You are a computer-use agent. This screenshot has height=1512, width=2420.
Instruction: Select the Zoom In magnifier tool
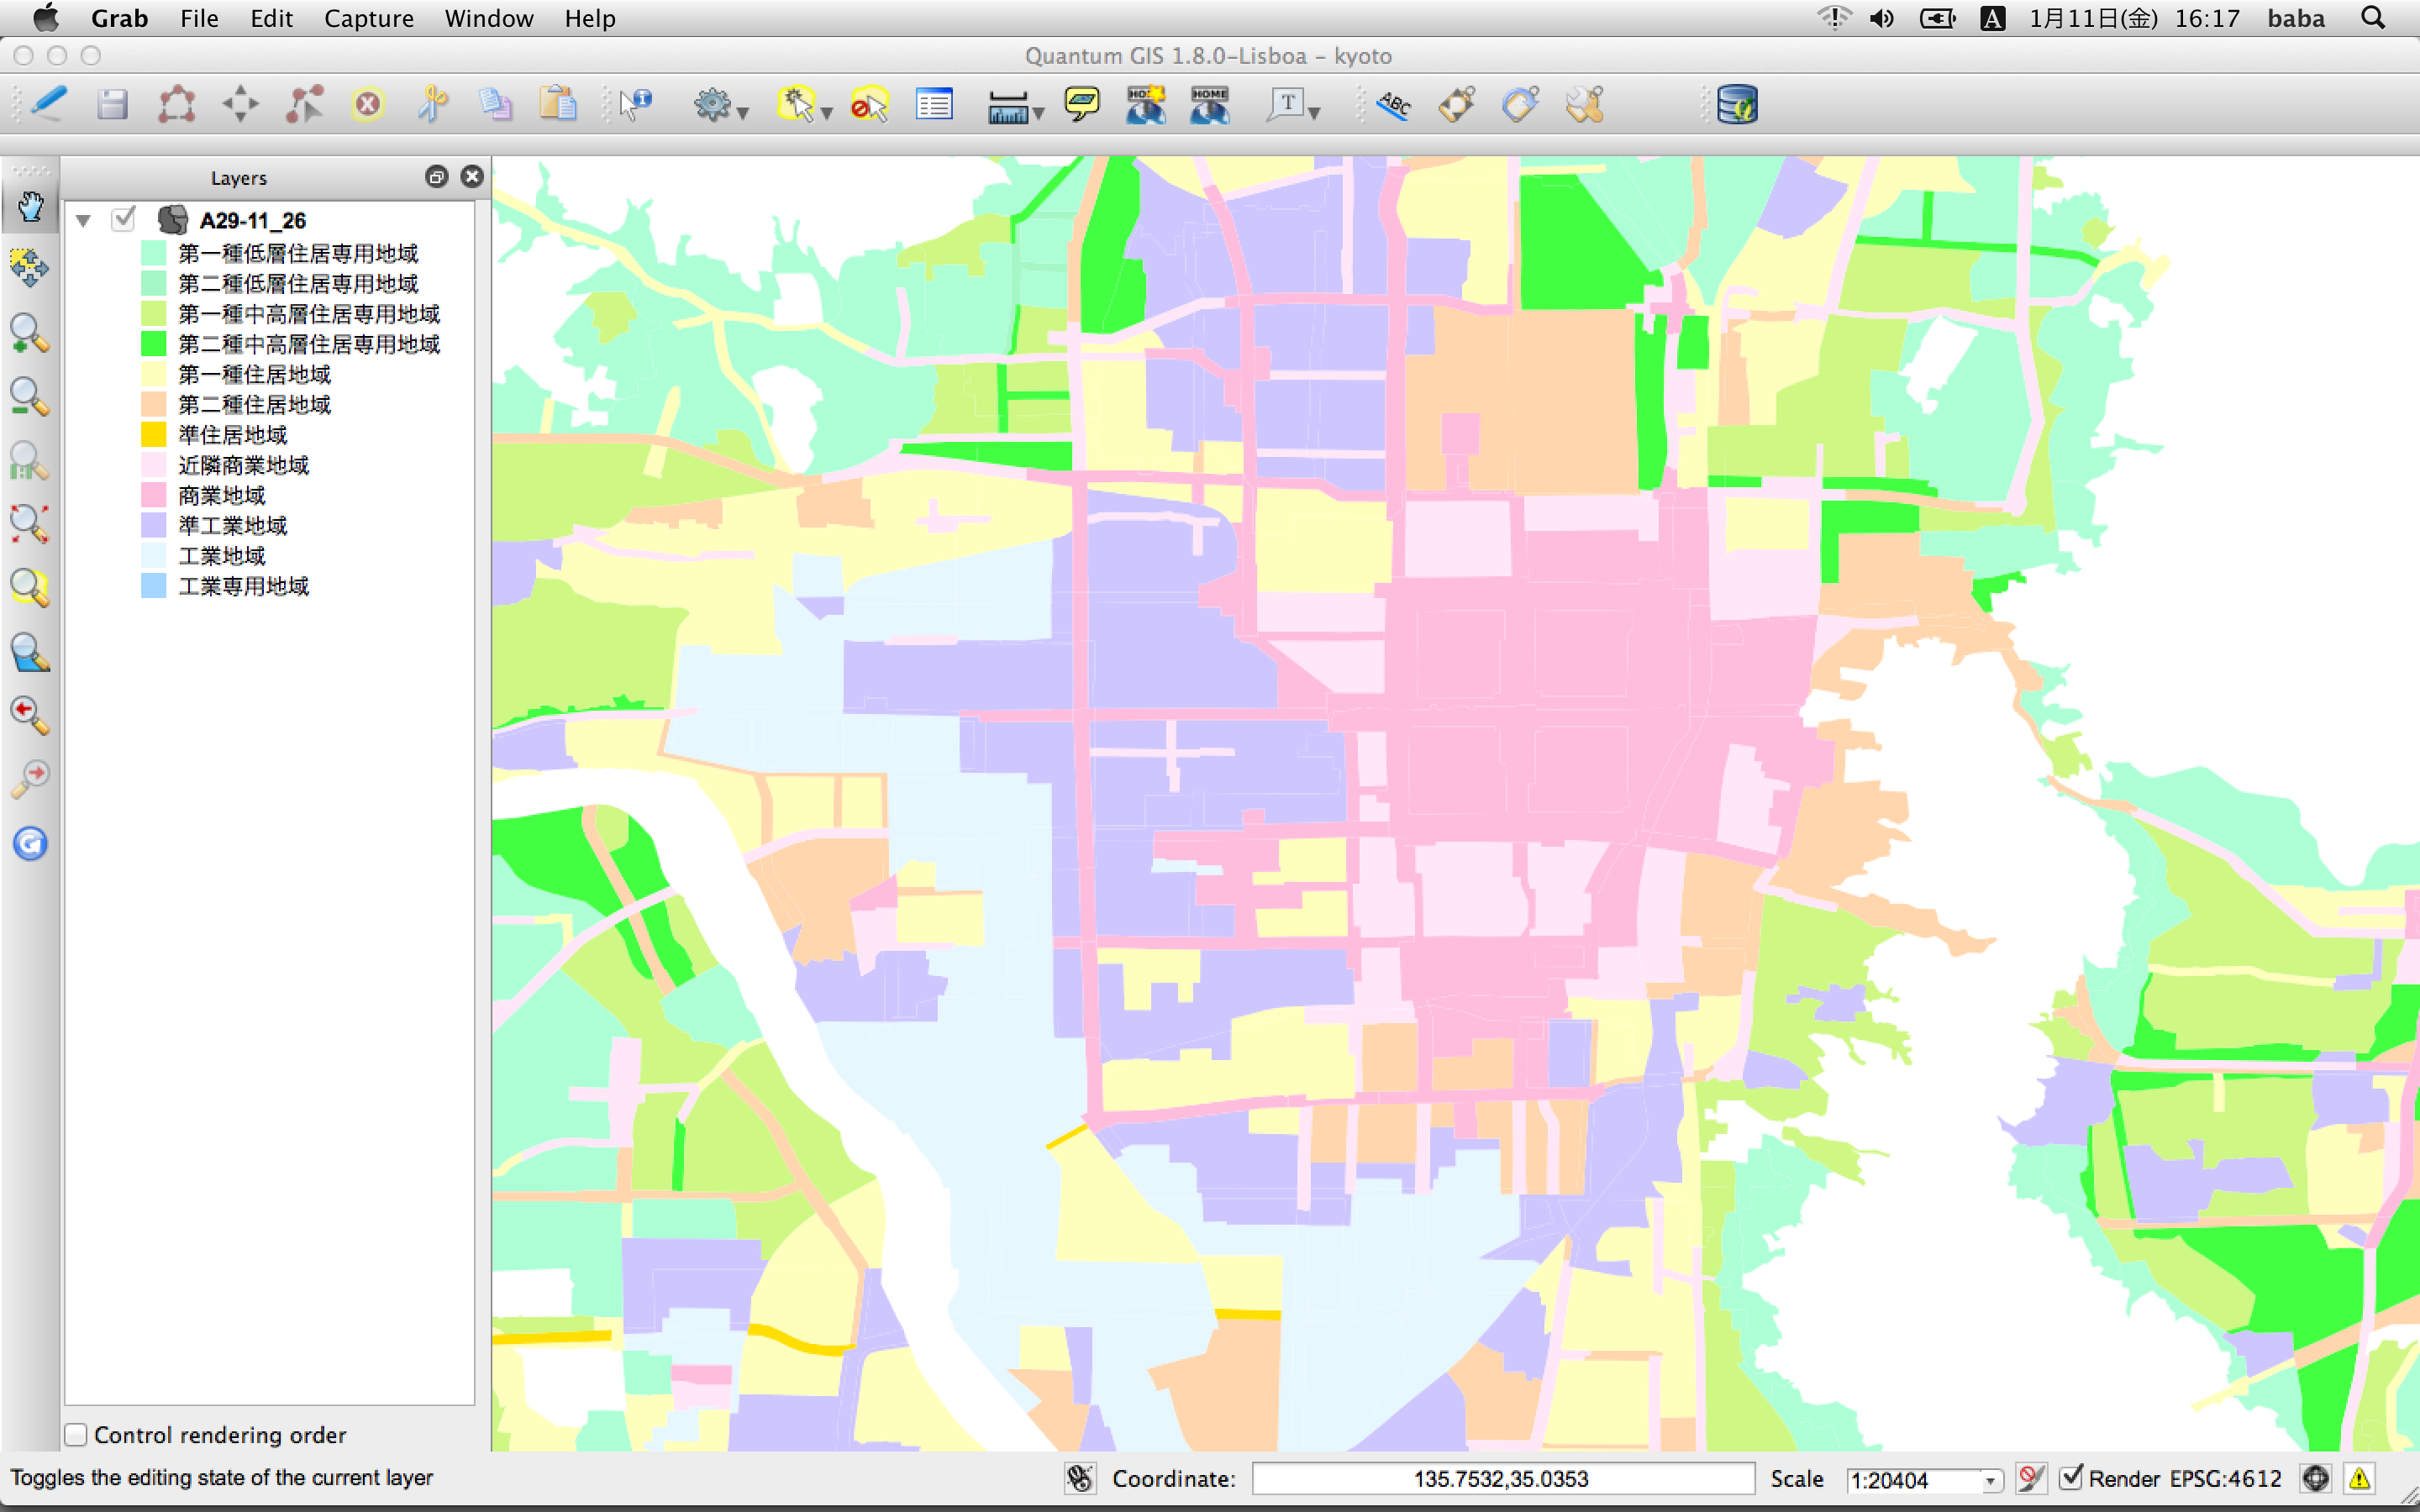(x=30, y=334)
